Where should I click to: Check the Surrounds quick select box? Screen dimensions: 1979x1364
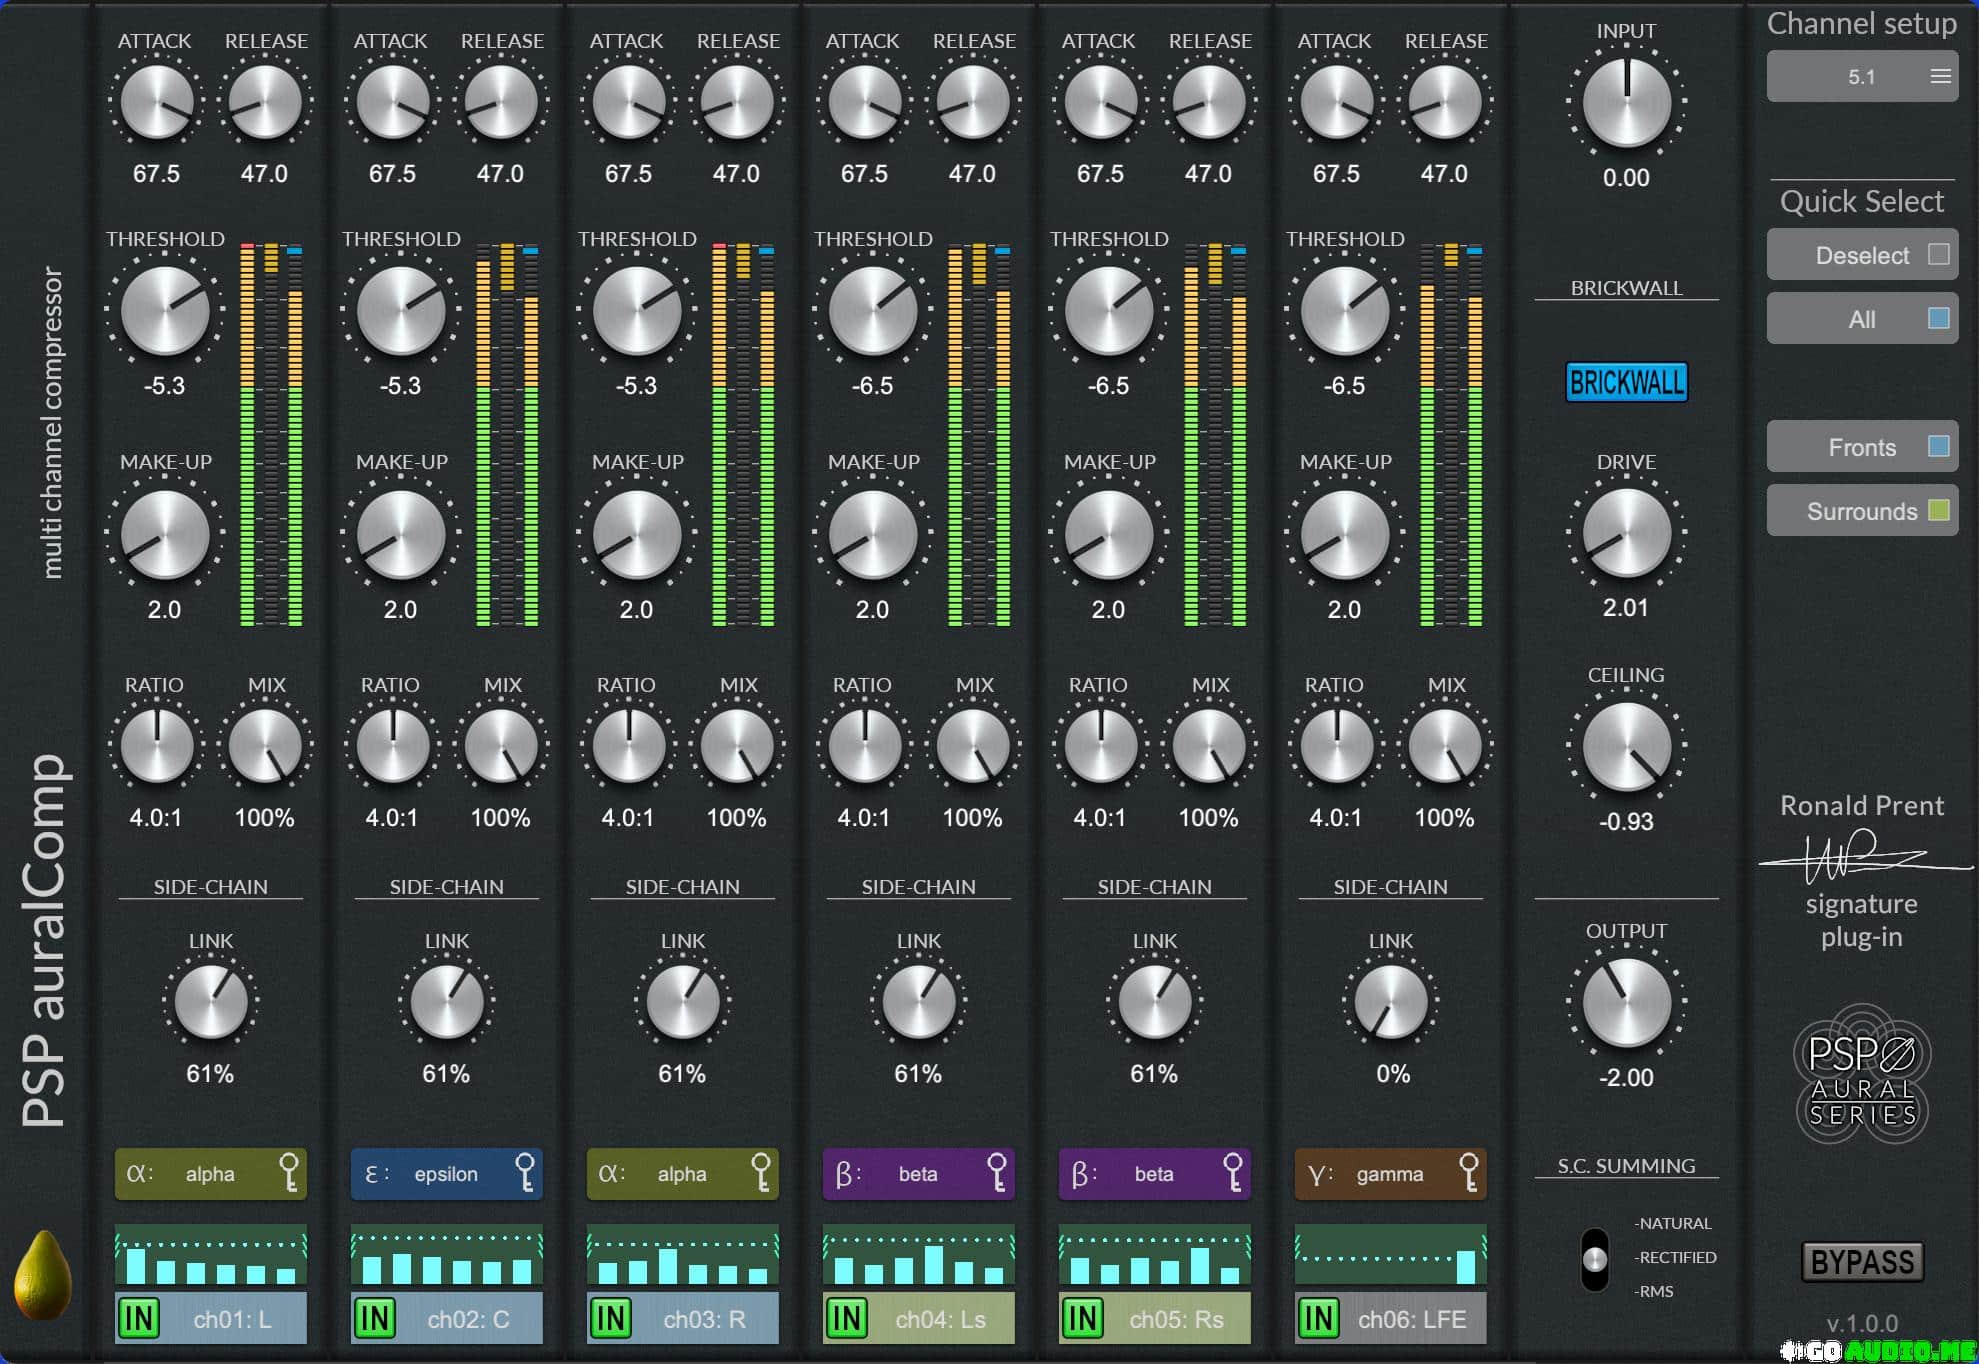pyautogui.click(x=1938, y=510)
